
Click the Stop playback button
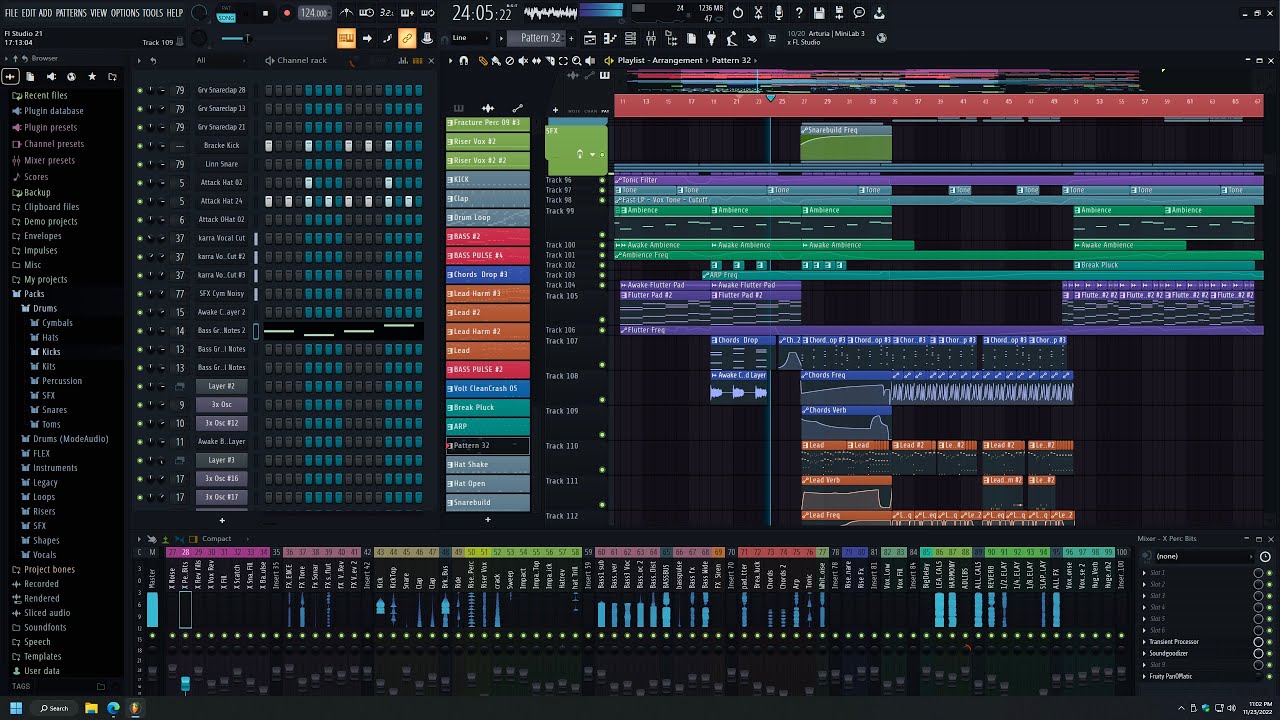pyautogui.click(x=265, y=13)
